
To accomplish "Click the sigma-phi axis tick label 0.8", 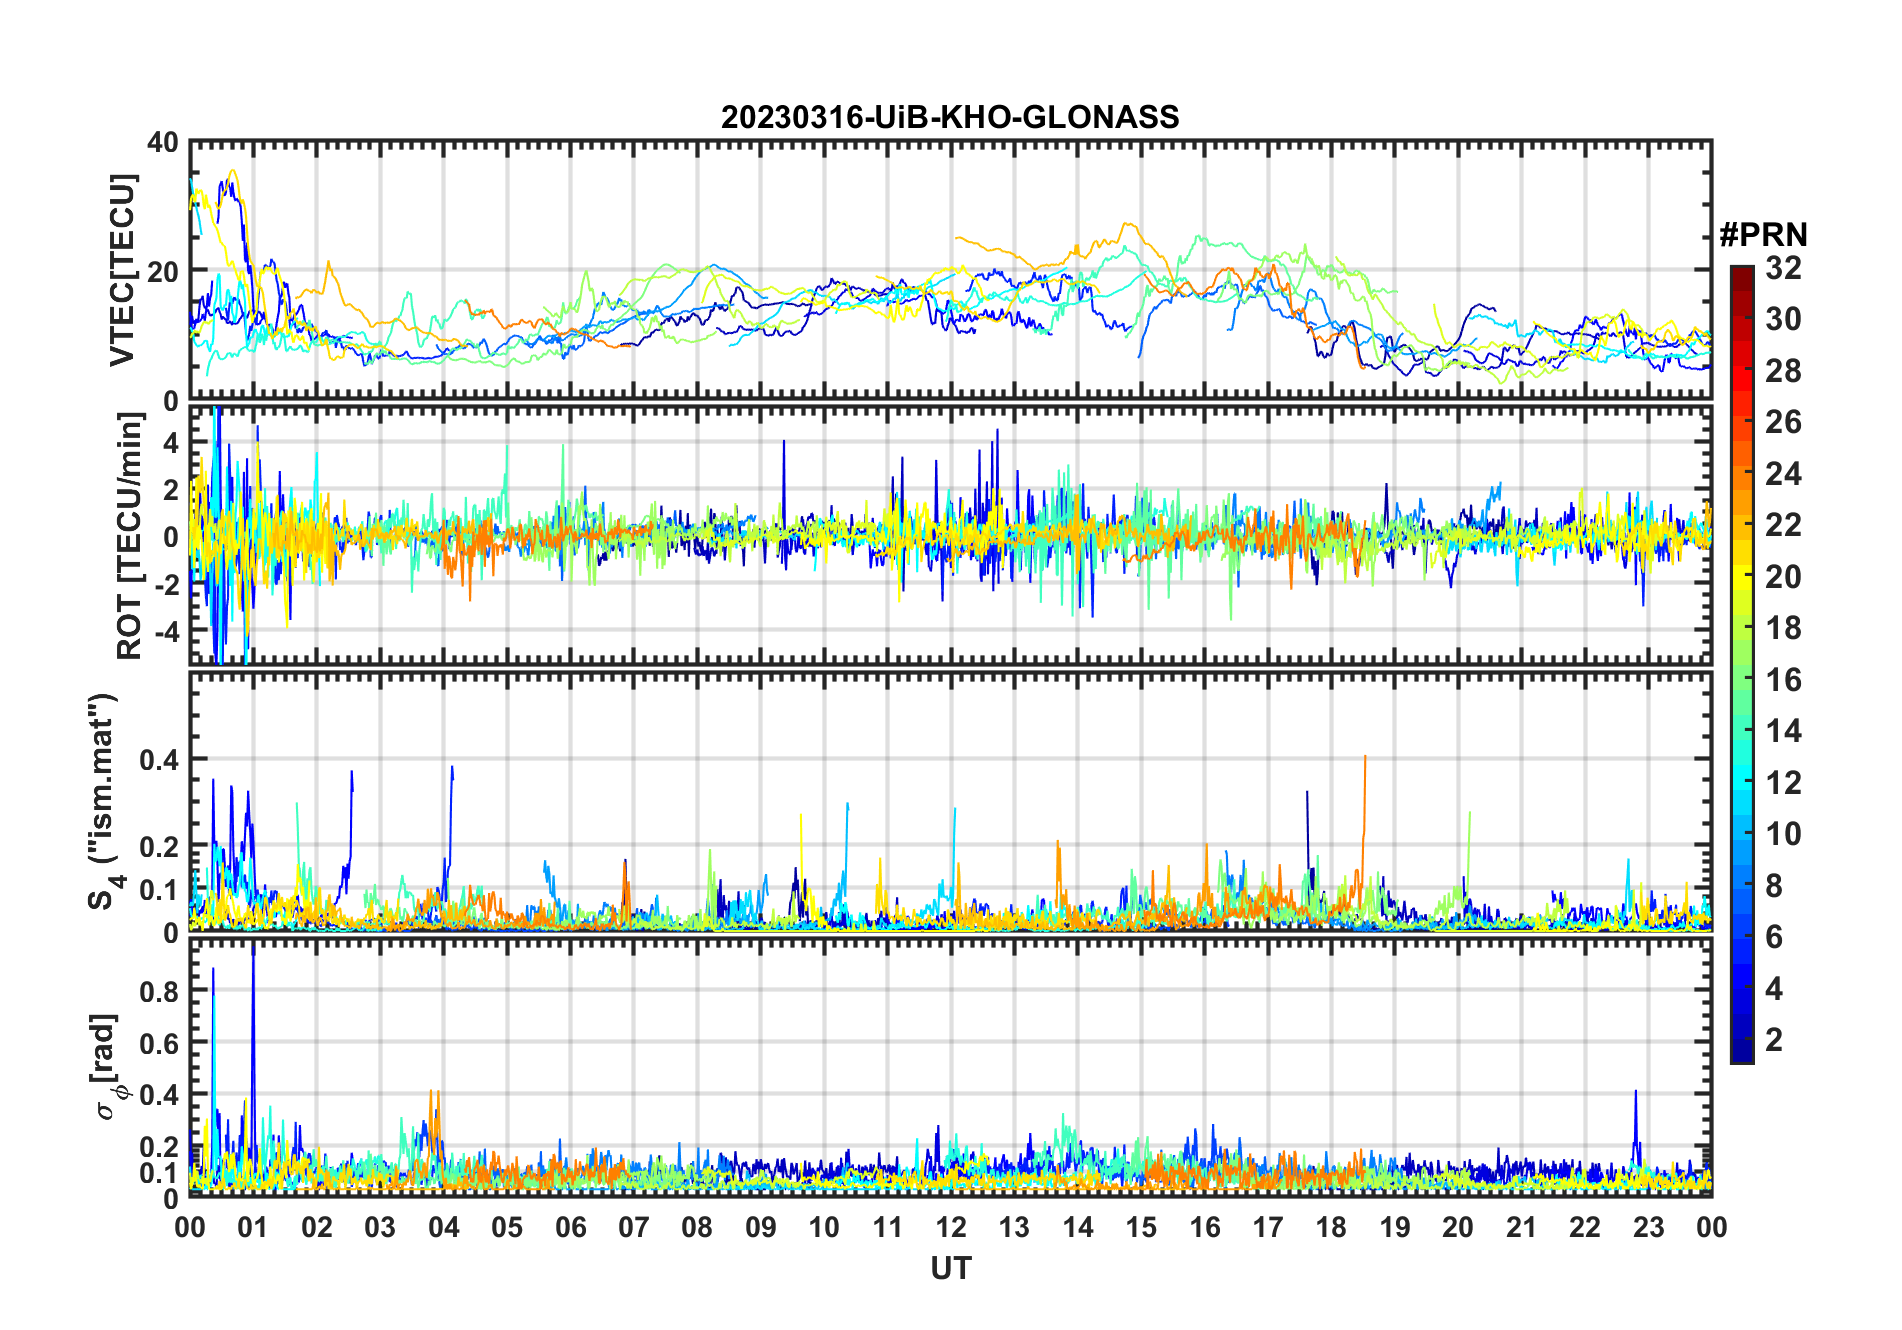I will click(x=160, y=991).
